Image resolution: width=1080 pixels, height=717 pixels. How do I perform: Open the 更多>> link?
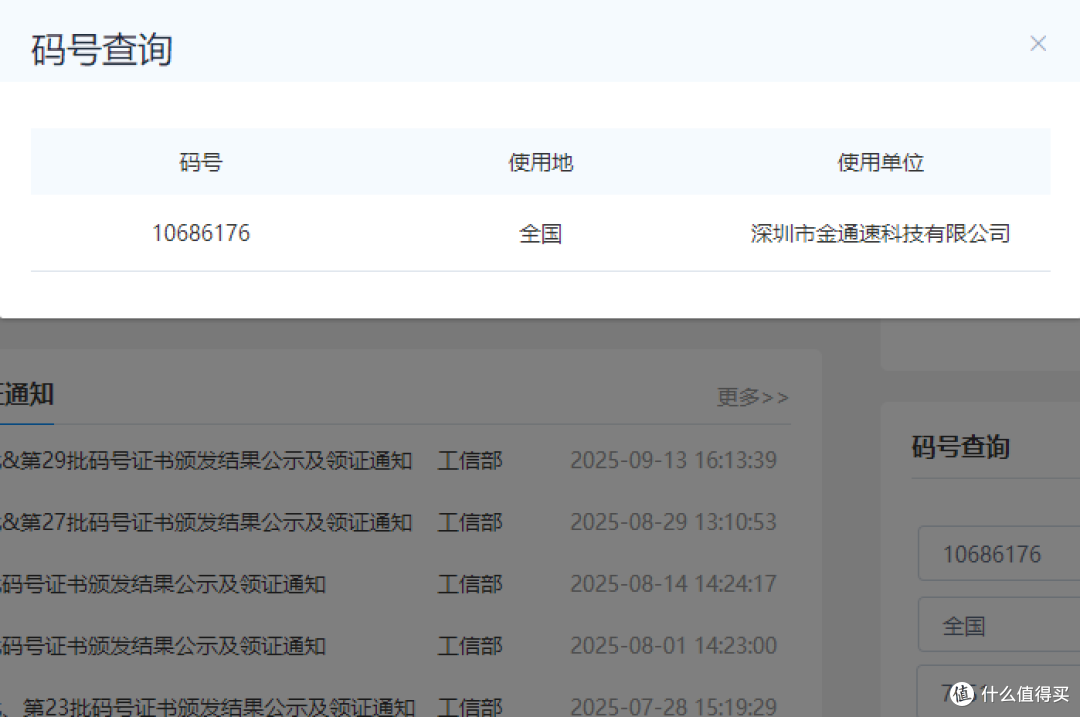click(752, 397)
